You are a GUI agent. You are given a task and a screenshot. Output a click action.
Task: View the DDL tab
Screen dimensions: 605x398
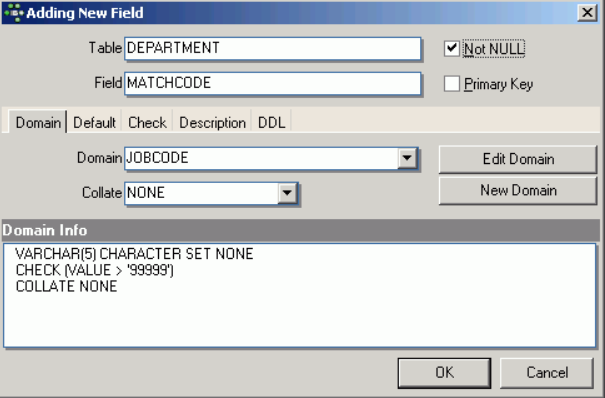(271, 123)
